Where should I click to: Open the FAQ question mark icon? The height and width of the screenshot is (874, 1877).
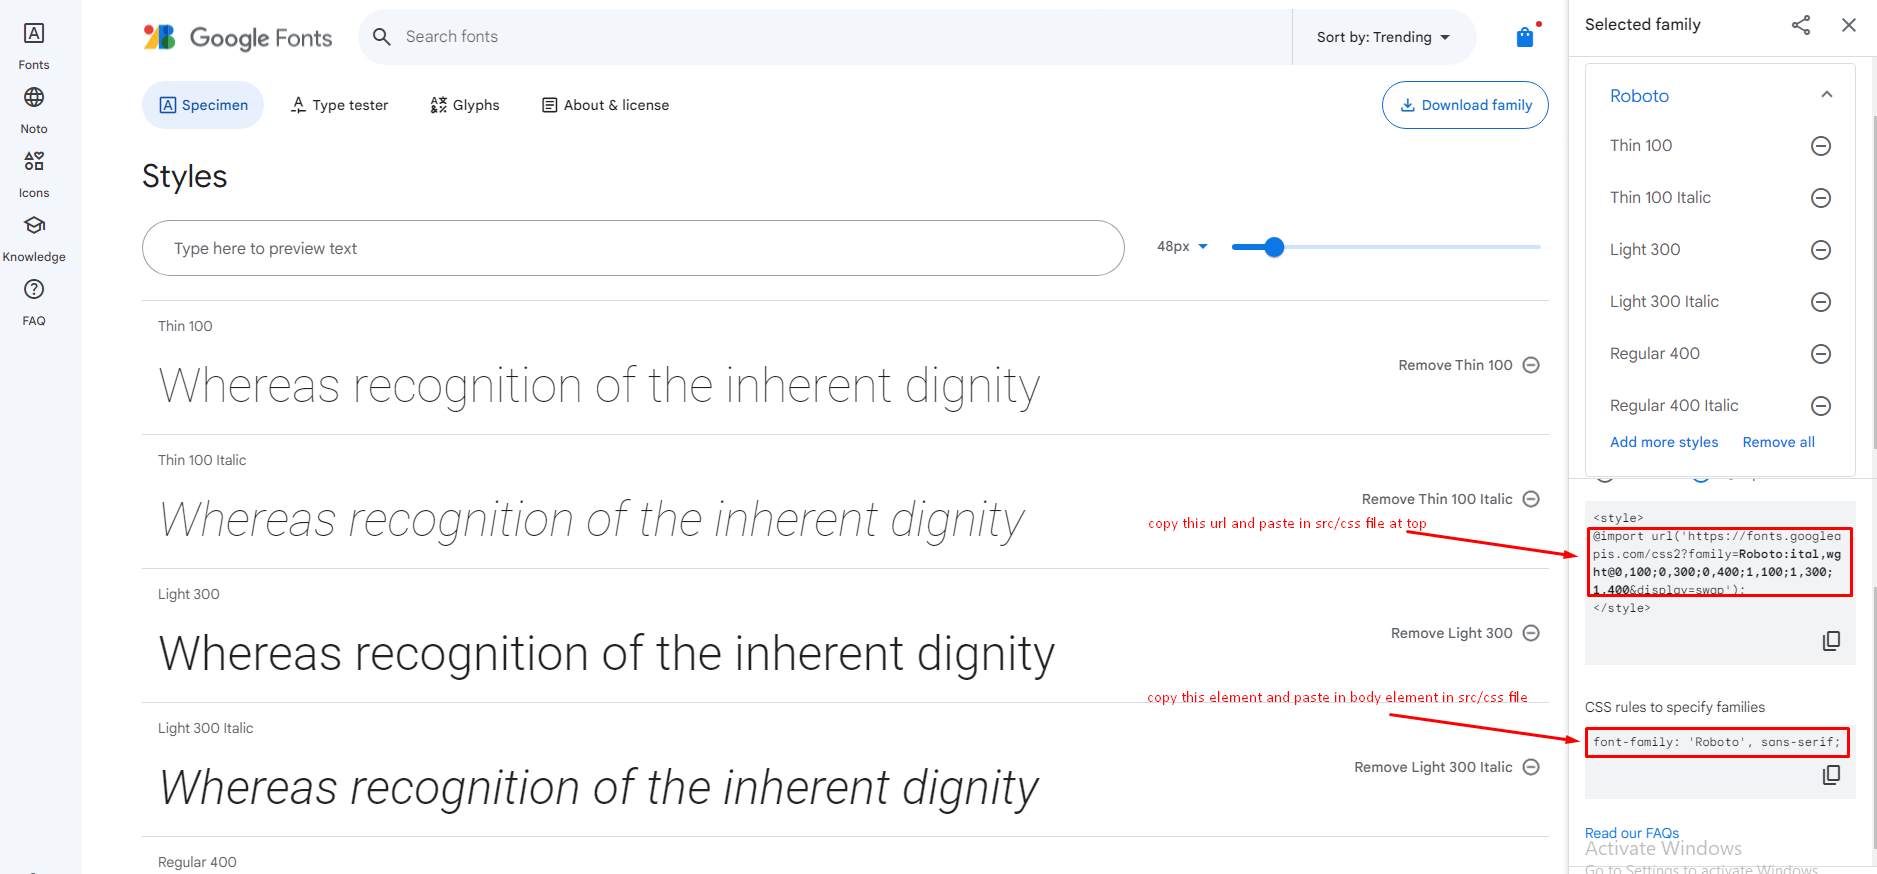[34, 290]
